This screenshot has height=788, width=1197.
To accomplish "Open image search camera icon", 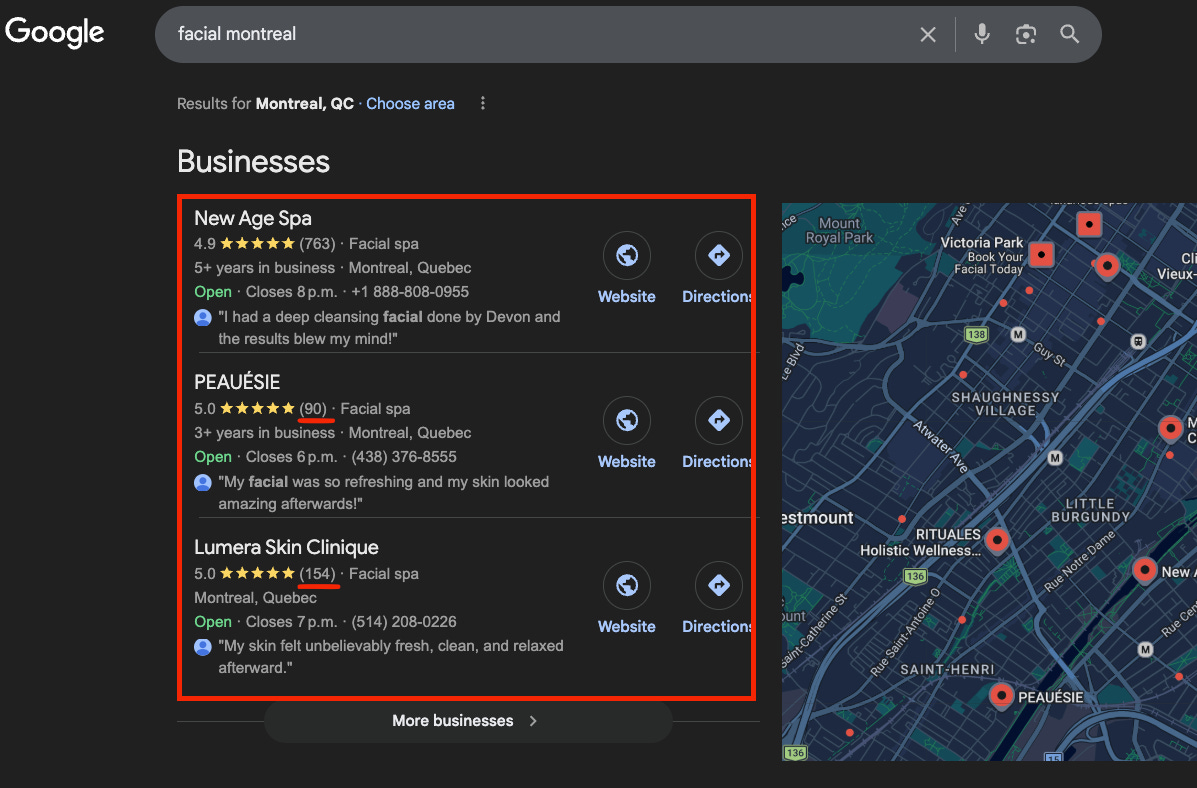I will (x=1025, y=34).
